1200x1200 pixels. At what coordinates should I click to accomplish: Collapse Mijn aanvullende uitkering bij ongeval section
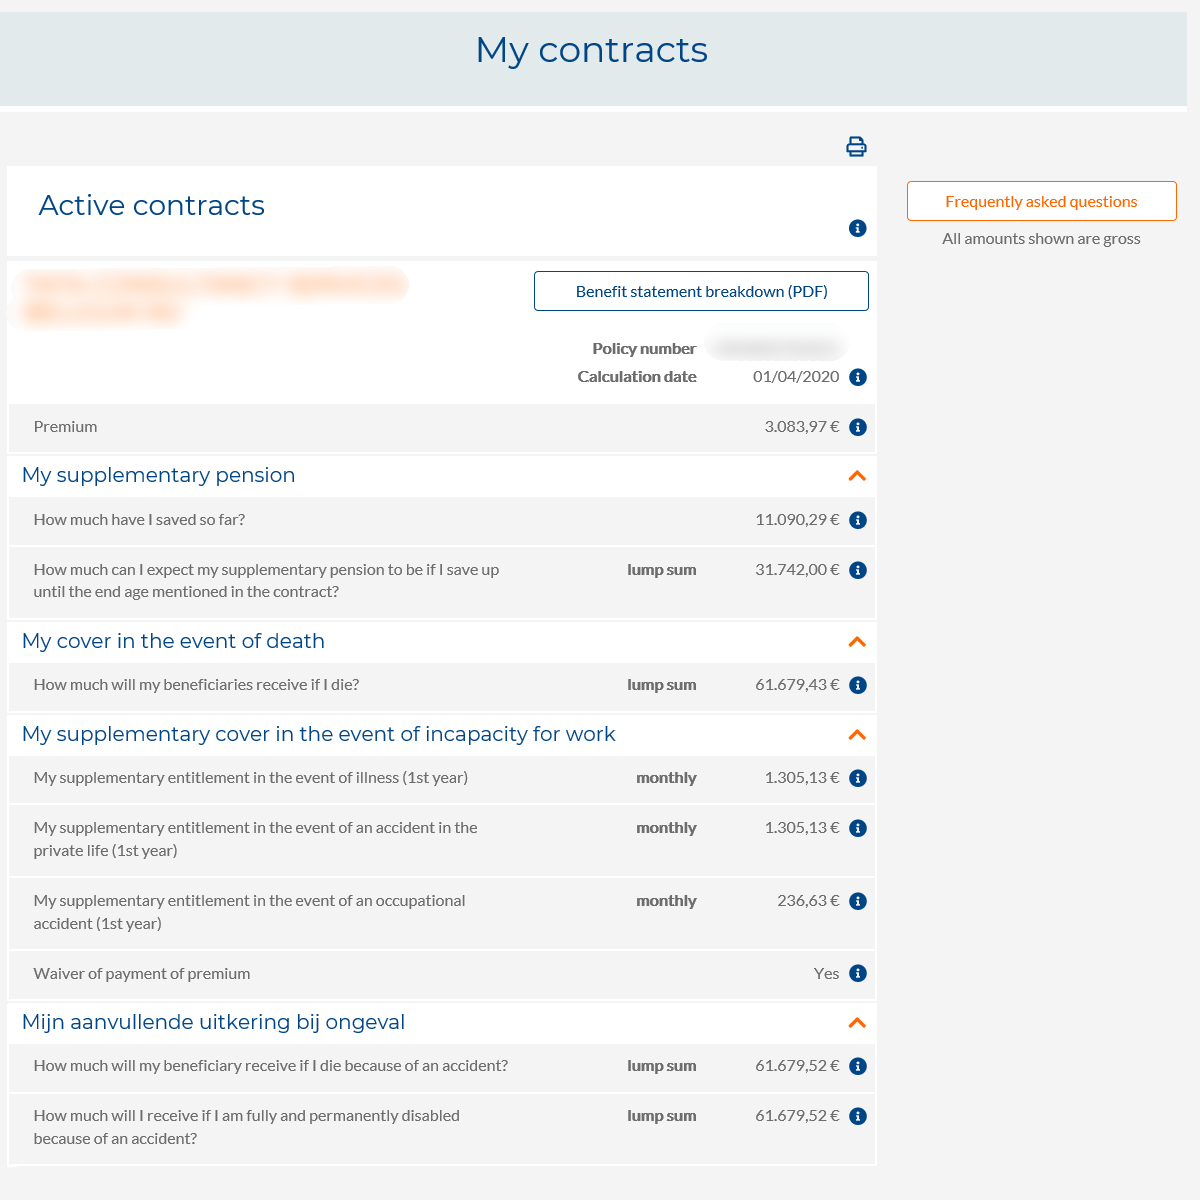[856, 1023]
